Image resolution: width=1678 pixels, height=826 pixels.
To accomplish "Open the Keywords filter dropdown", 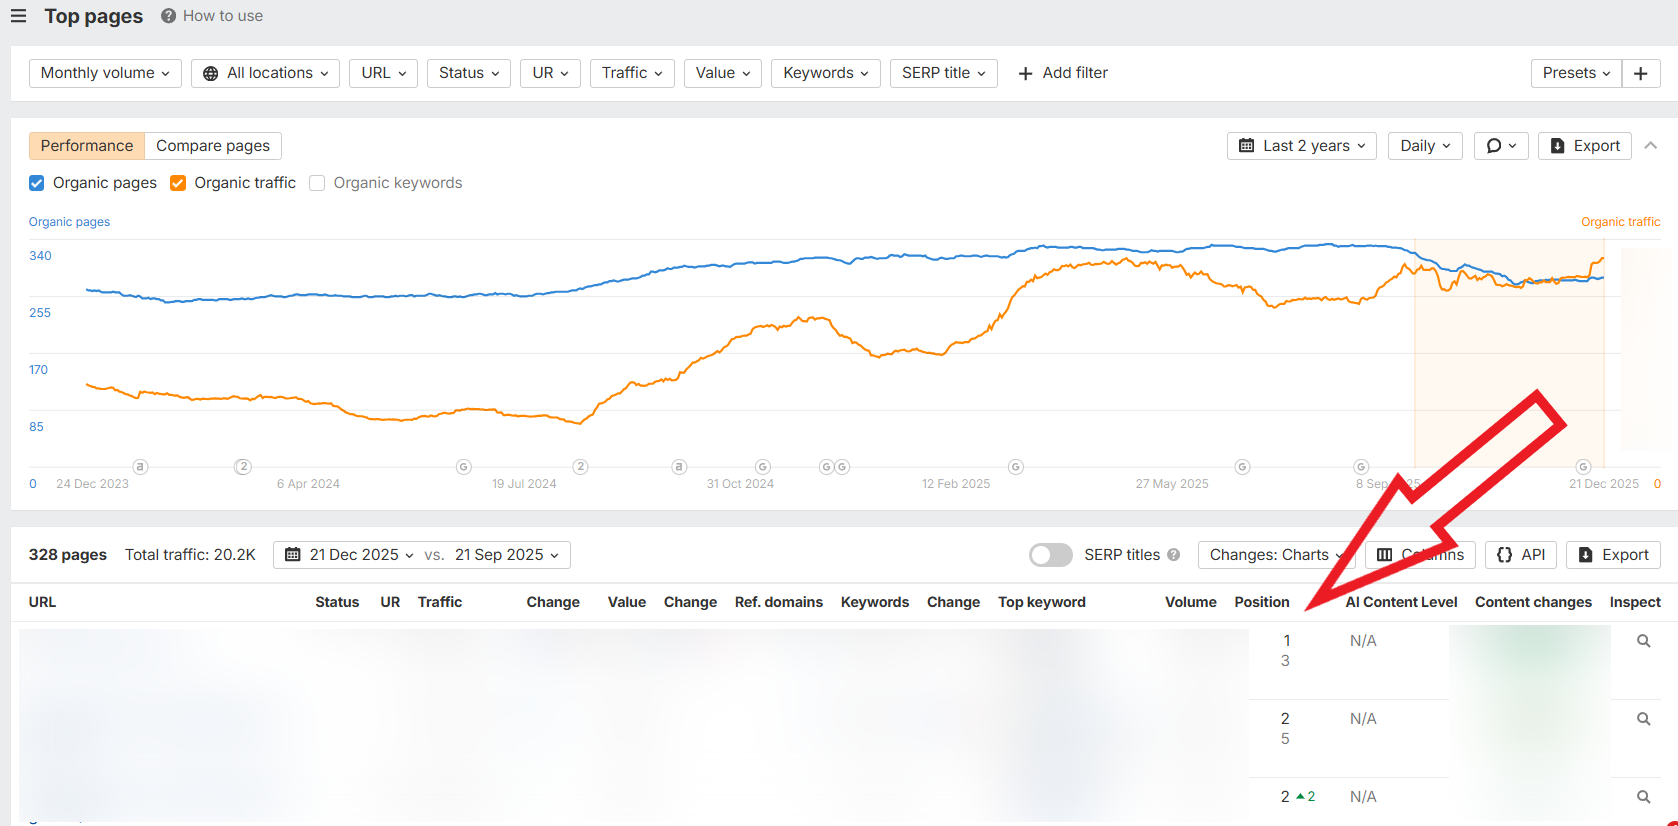I will 825,73.
